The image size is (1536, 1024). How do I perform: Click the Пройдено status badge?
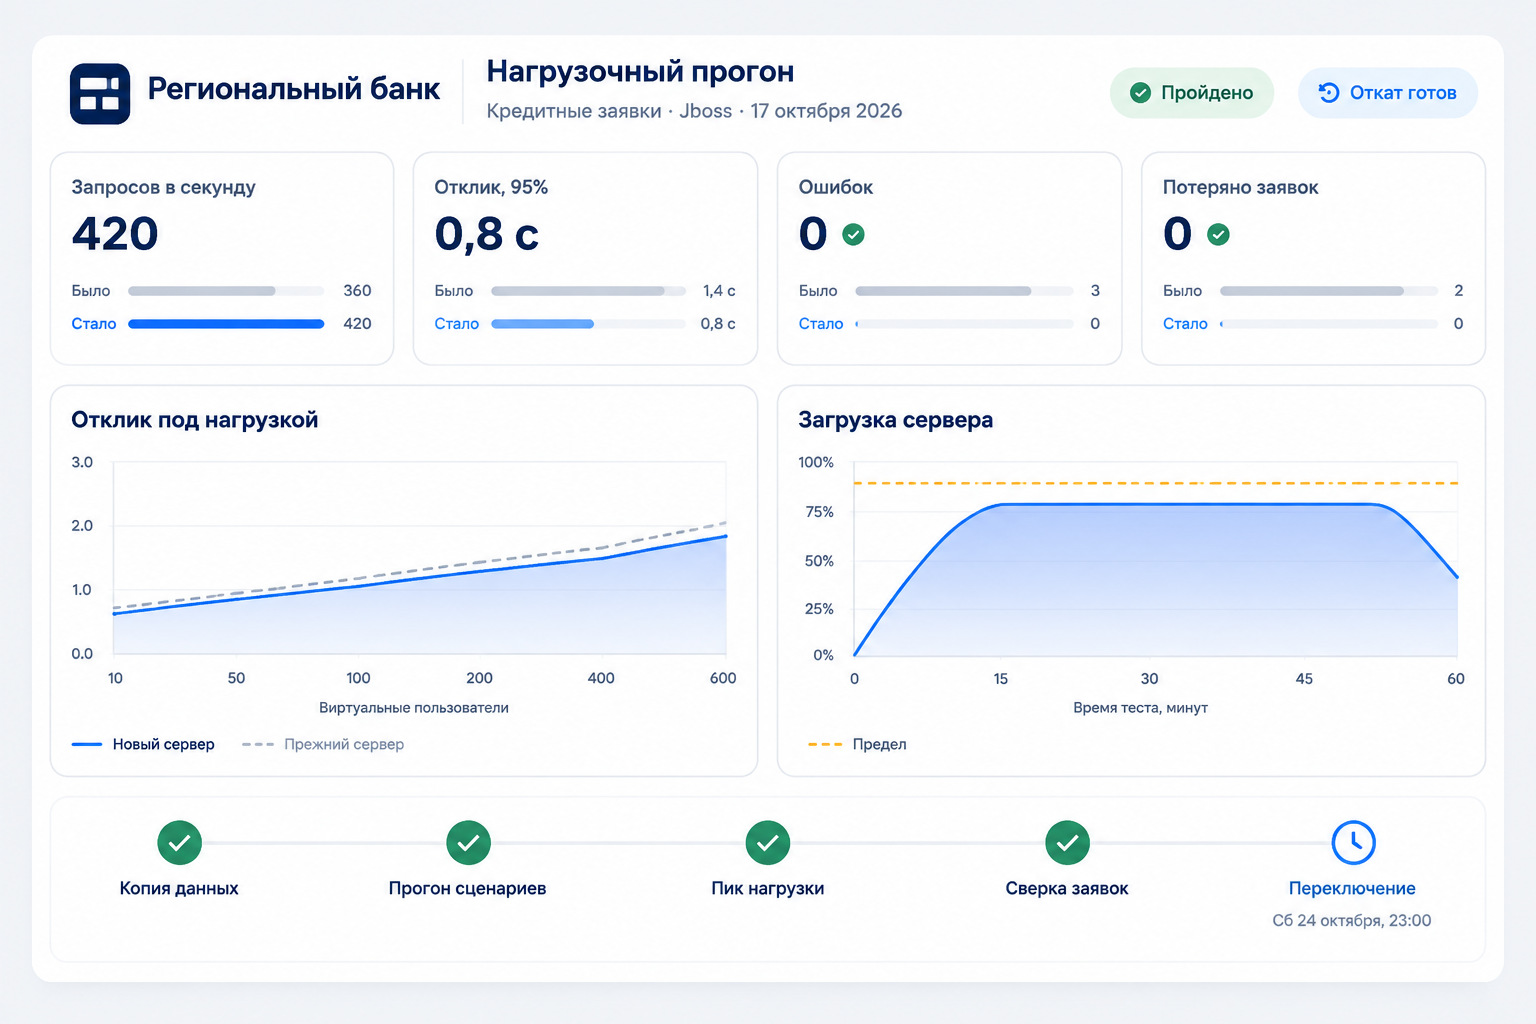point(1192,93)
